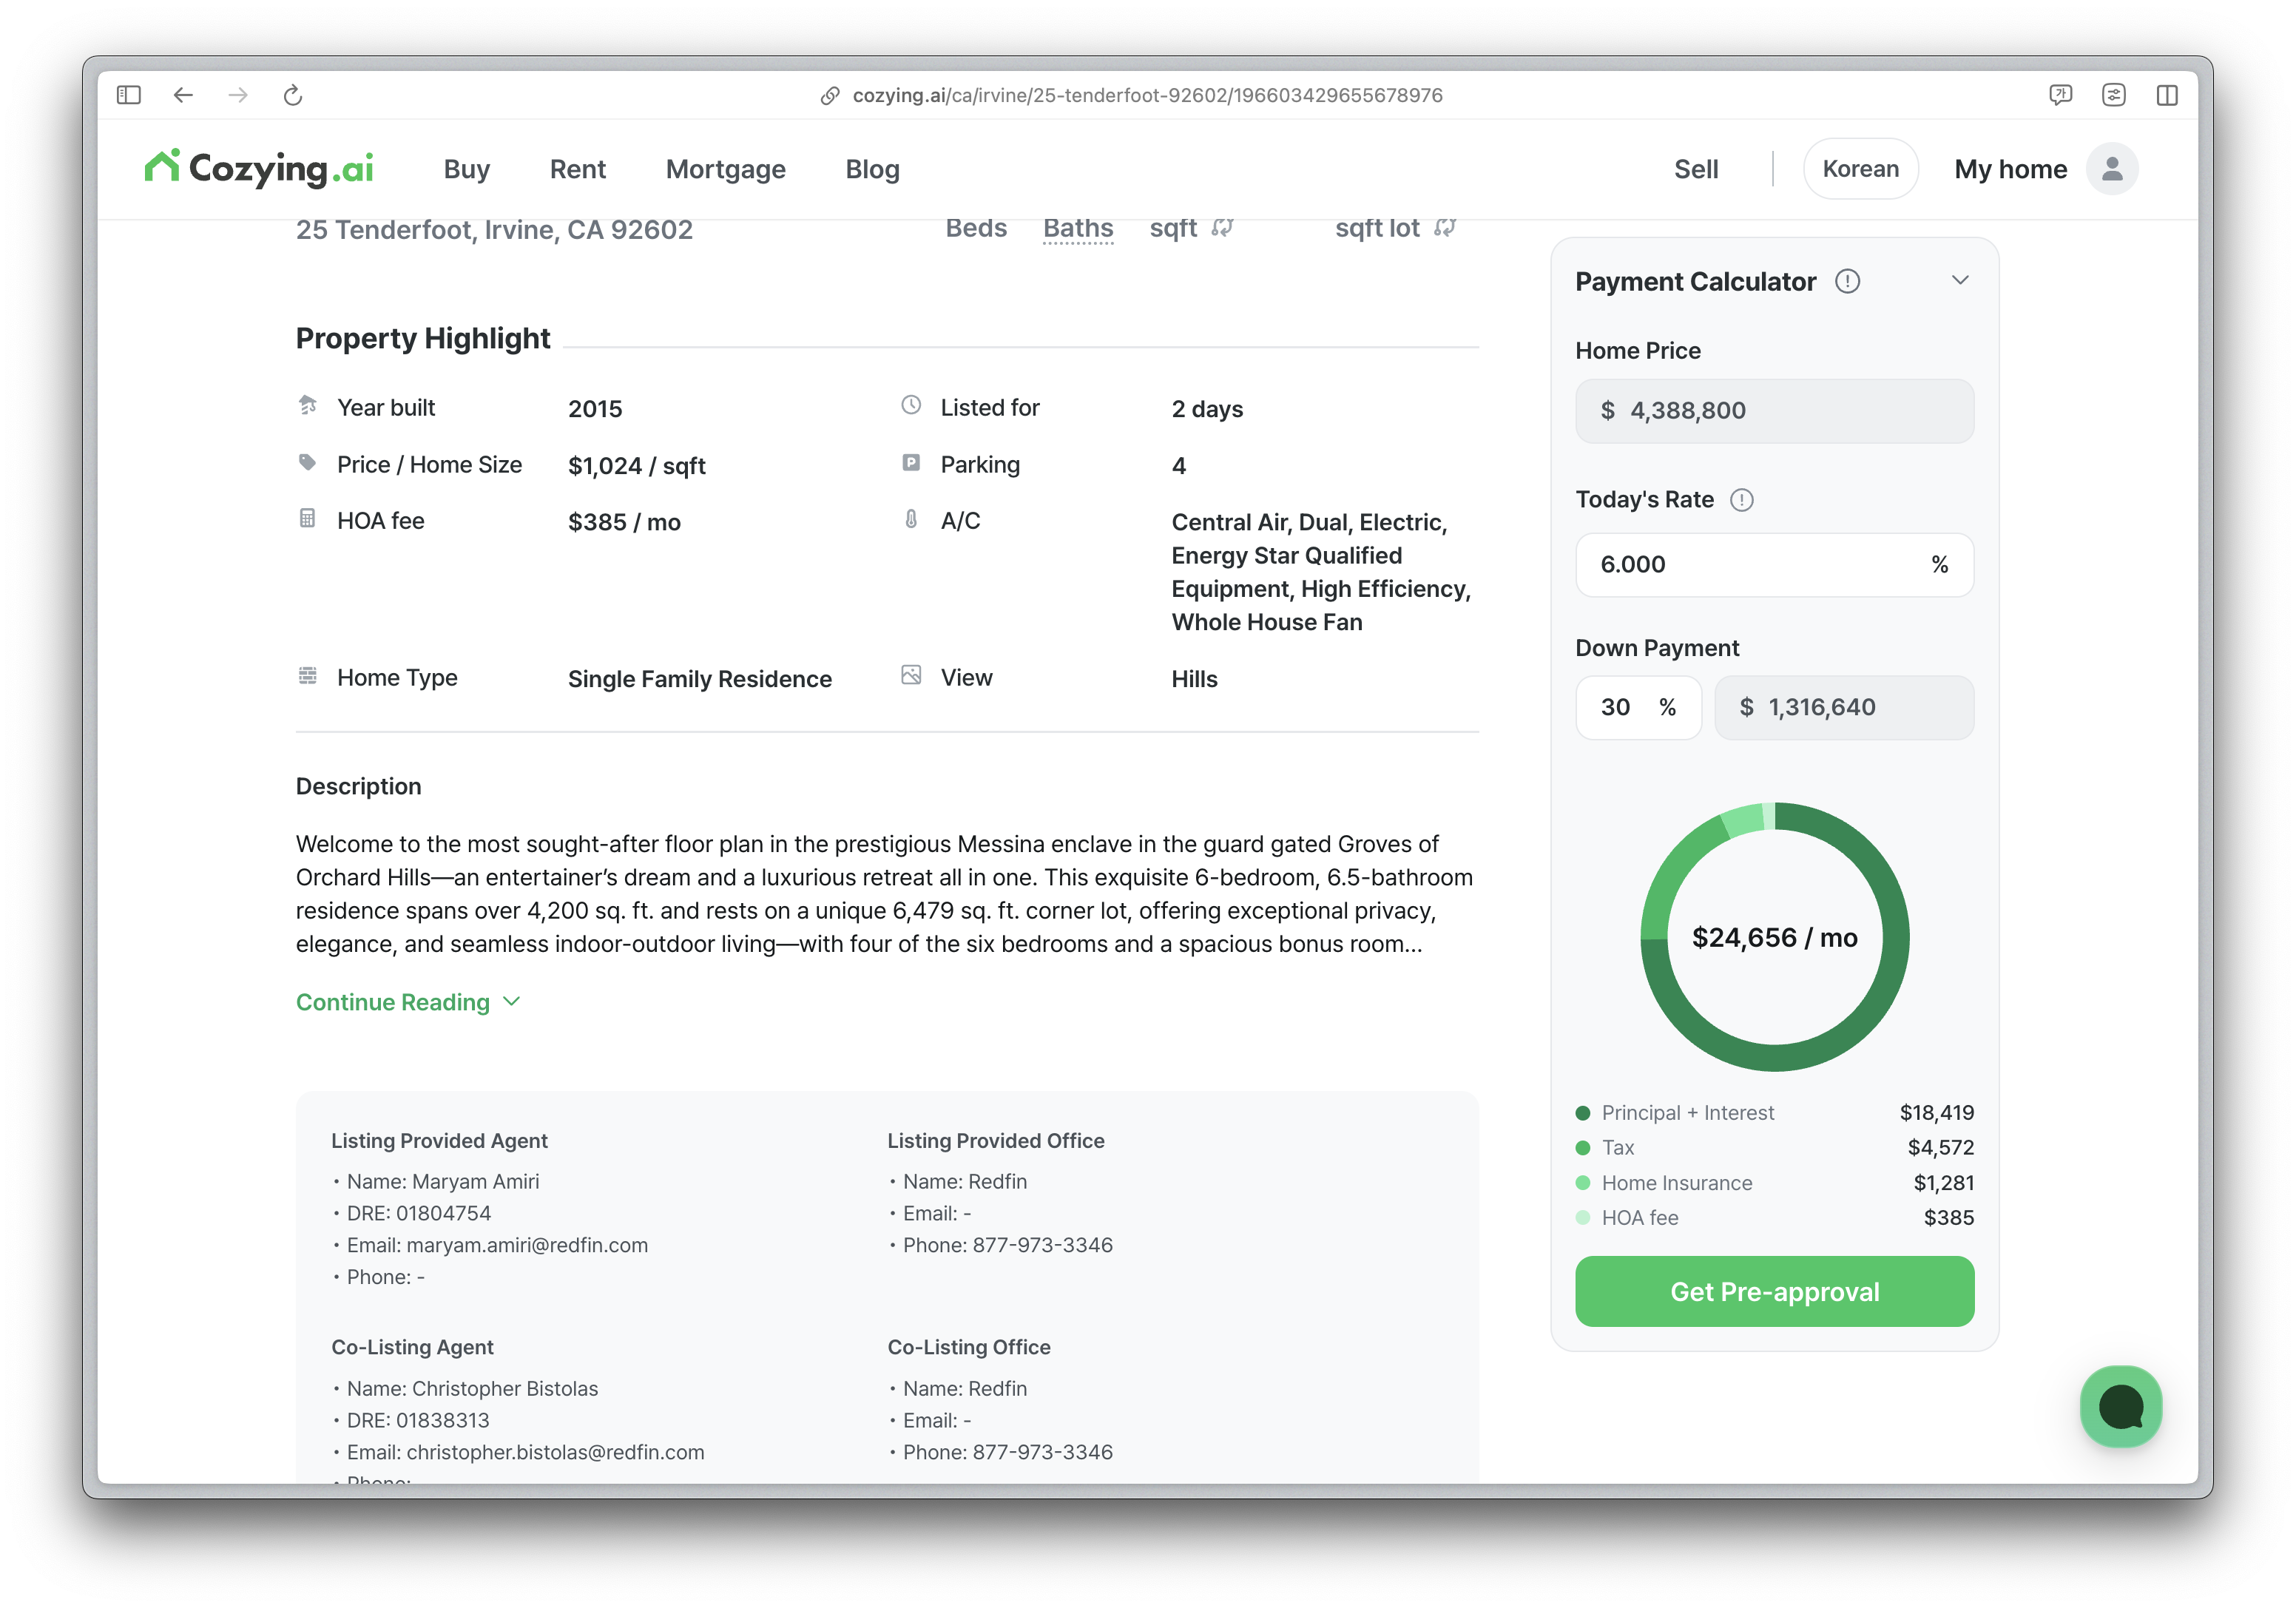Viewport: 2296px width, 1608px height.
Task: Click the '$18,419' Principal + Interest amount
Action: point(1936,1113)
